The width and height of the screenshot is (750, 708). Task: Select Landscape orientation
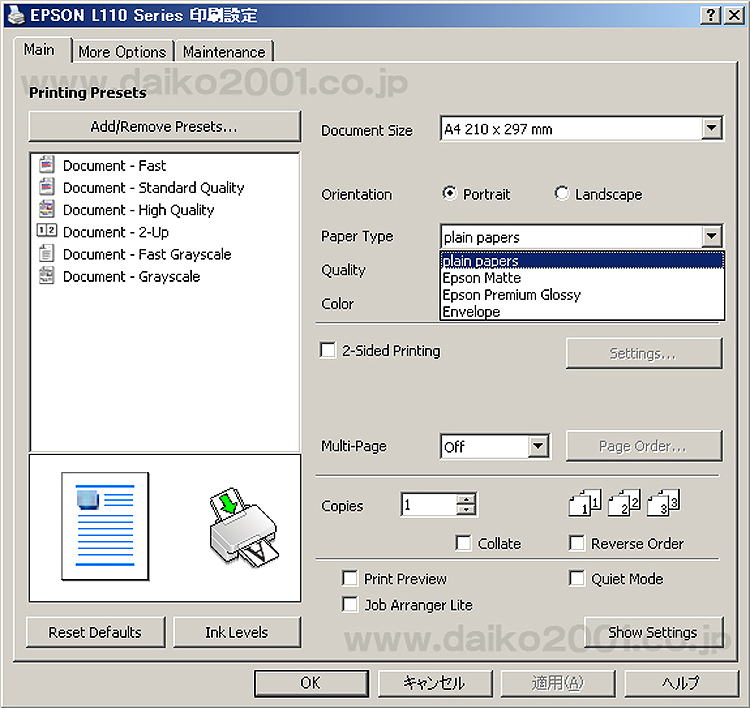point(561,193)
